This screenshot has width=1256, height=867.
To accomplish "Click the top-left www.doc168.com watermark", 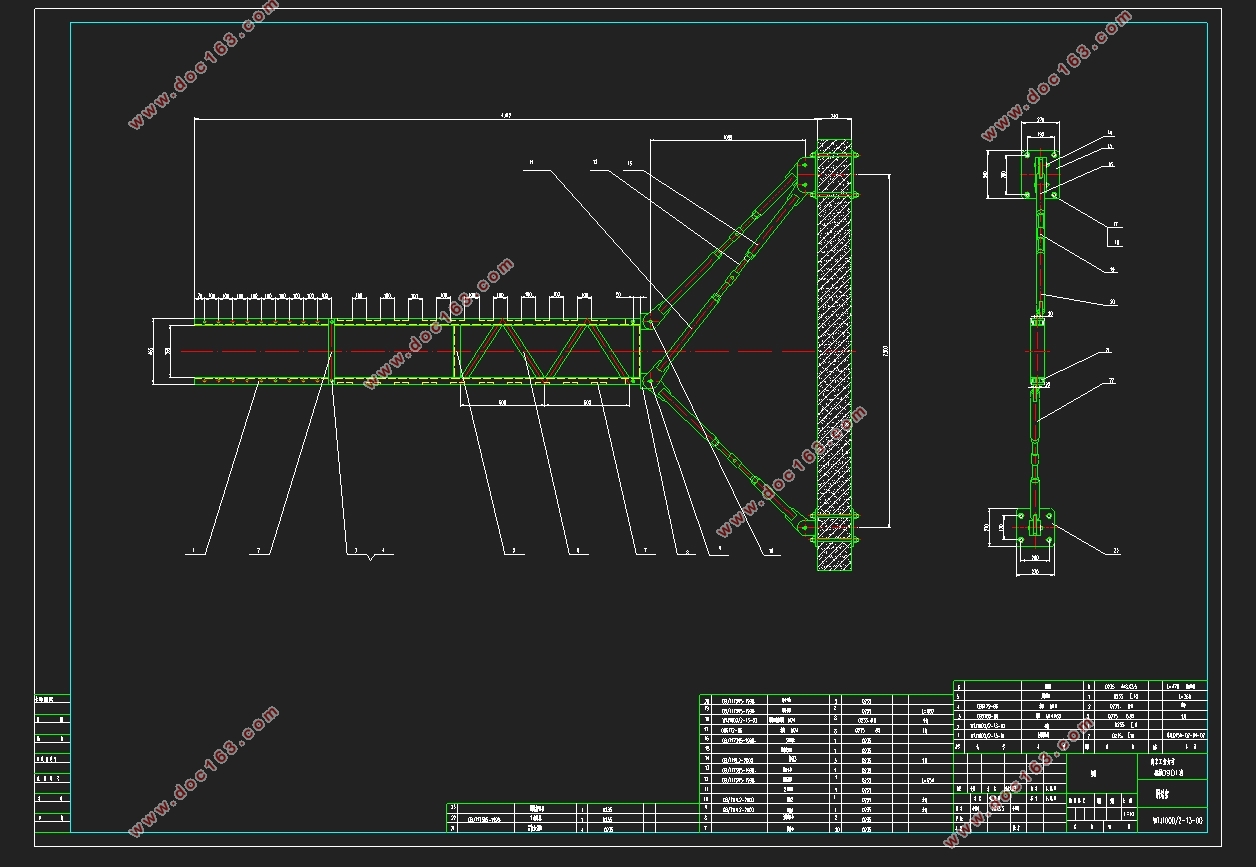I will pos(202,65).
